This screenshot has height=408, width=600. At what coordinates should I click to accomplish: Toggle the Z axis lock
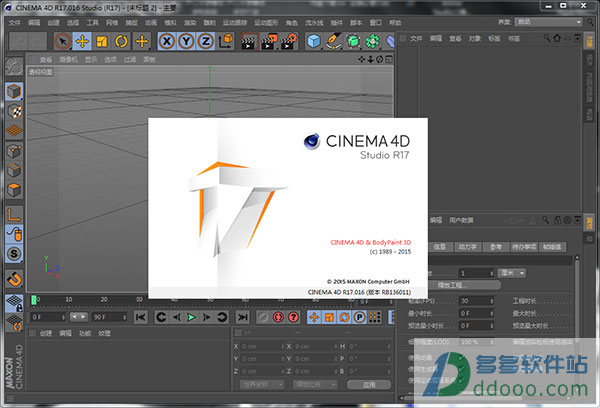[205, 41]
